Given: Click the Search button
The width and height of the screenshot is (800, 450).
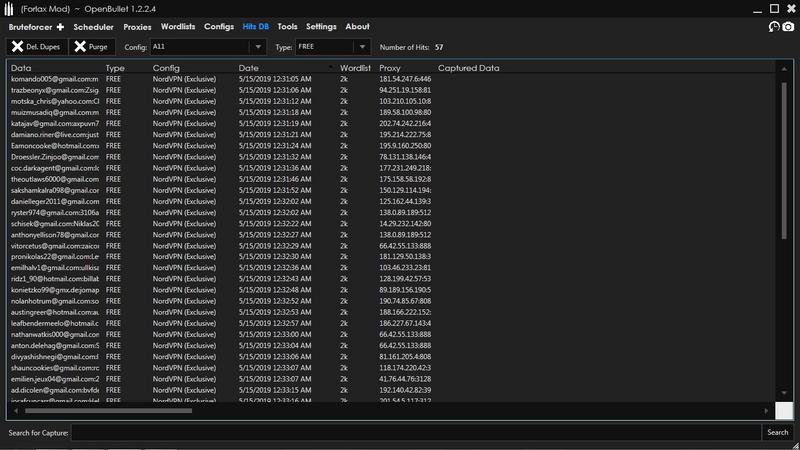Looking at the screenshot, I should [778, 432].
